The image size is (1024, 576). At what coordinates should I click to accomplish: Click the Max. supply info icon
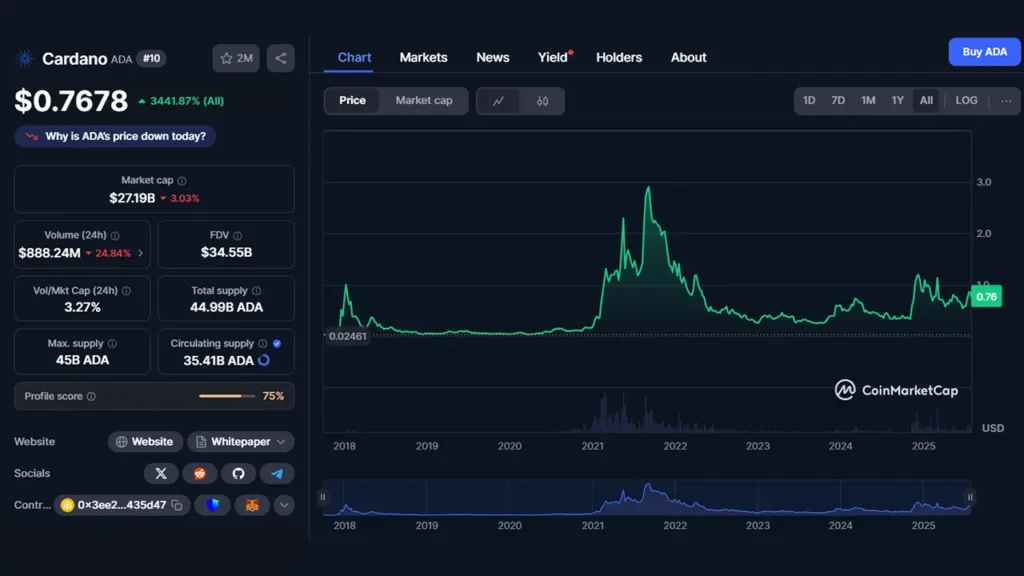coord(112,344)
